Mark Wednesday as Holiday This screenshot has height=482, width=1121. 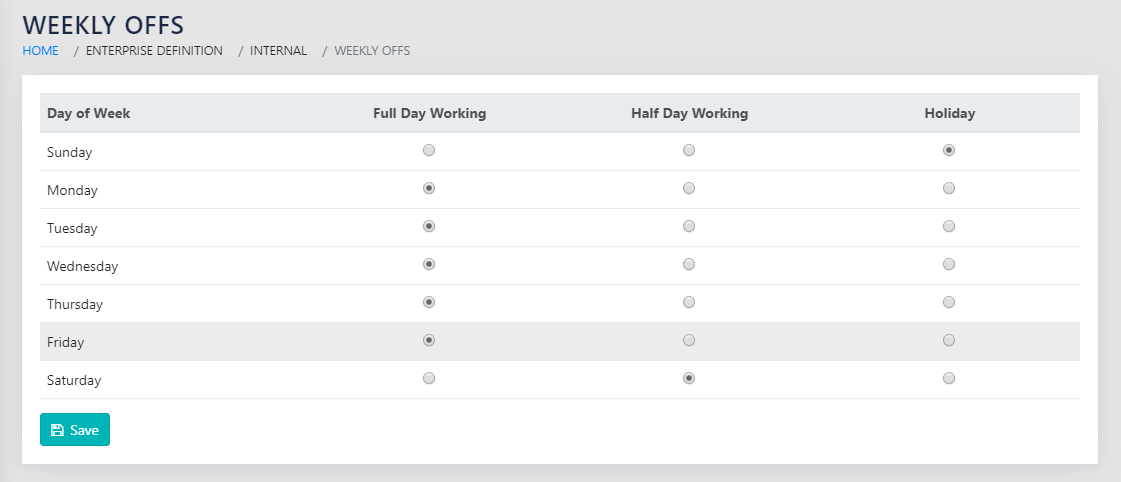pos(949,264)
